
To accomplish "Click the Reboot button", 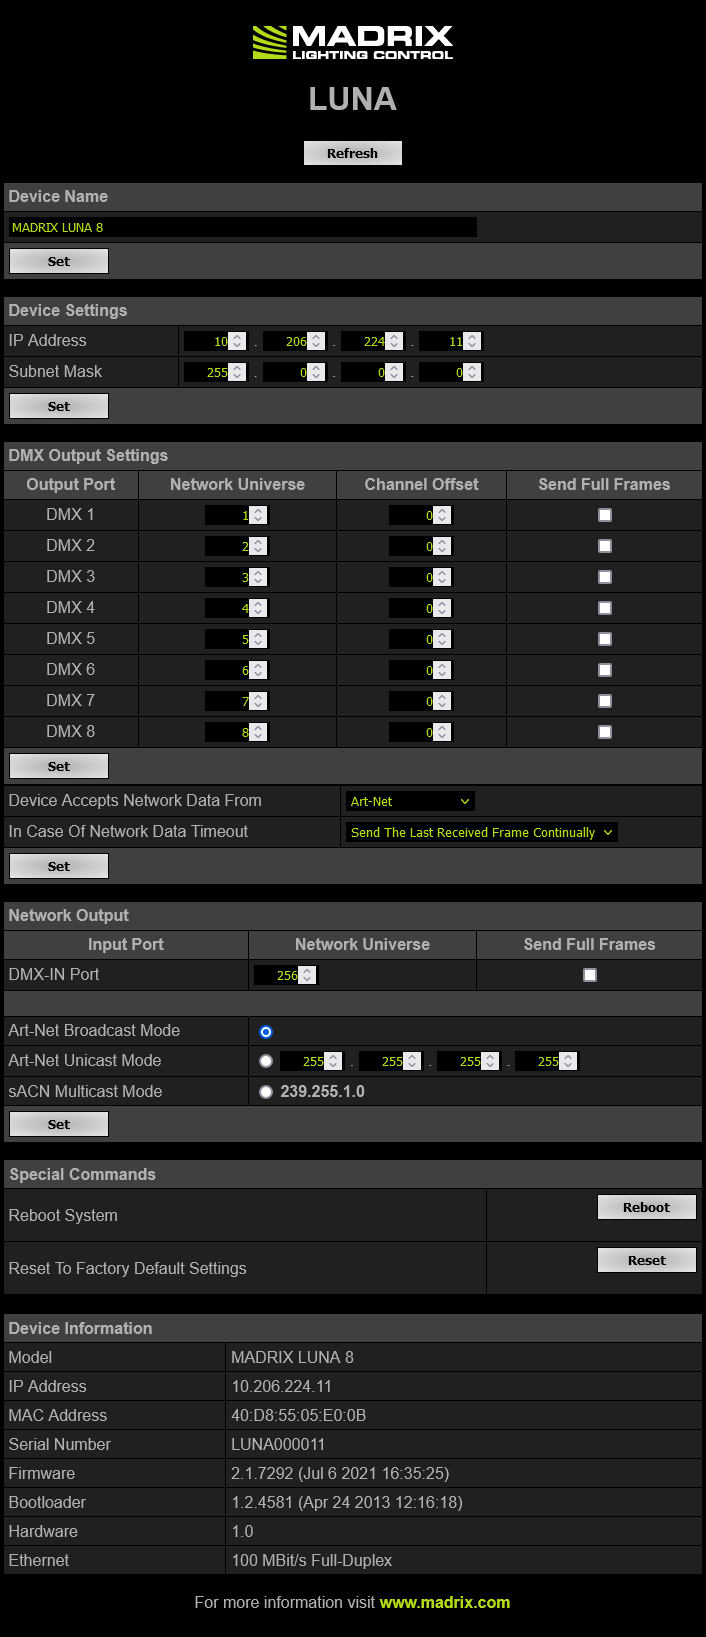I will coord(647,1207).
